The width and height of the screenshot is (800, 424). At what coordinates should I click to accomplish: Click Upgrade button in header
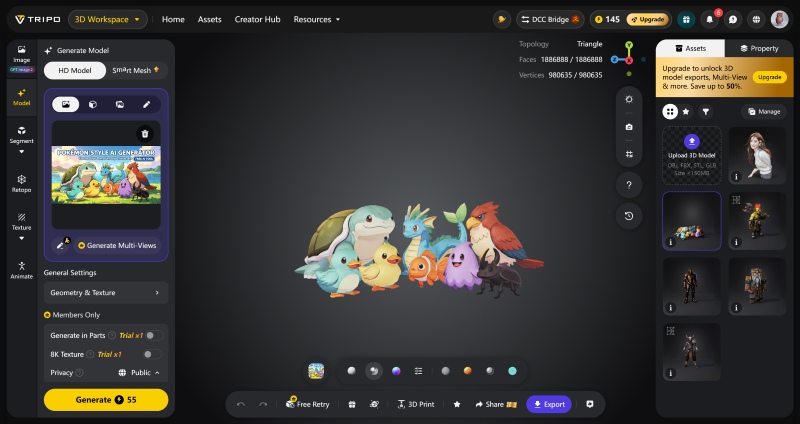point(647,19)
